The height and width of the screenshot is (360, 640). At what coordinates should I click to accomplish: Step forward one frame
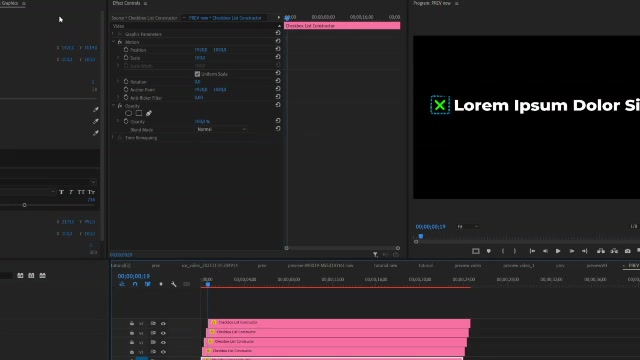tap(571, 251)
